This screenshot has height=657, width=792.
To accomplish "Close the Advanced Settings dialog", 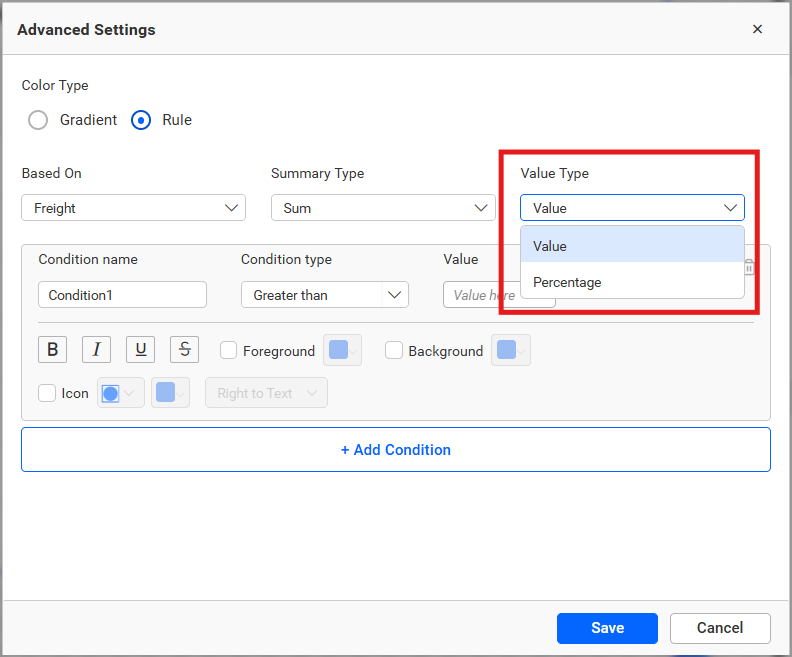I will (x=757, y=29).
